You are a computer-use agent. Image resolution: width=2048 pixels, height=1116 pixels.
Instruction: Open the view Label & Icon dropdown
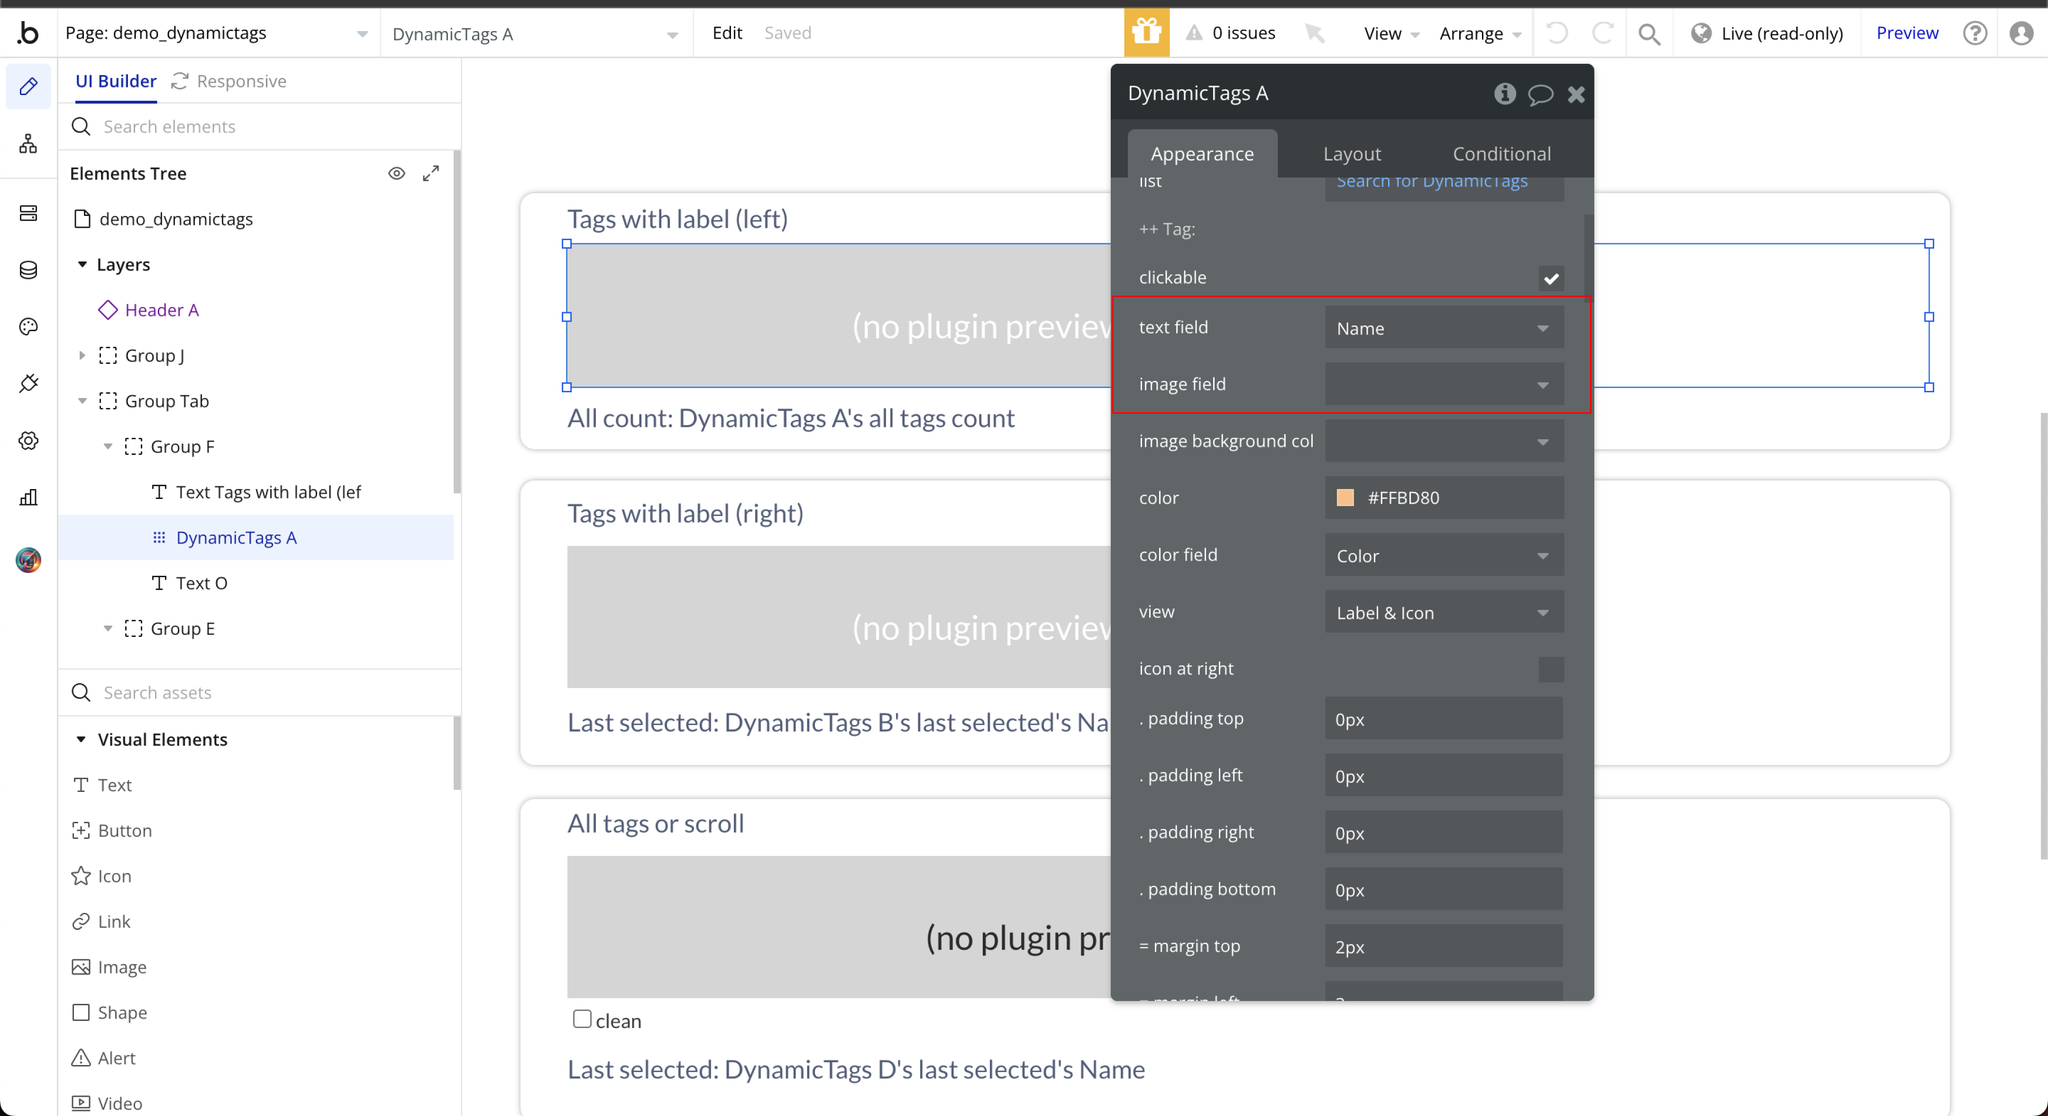point(1444,612)
